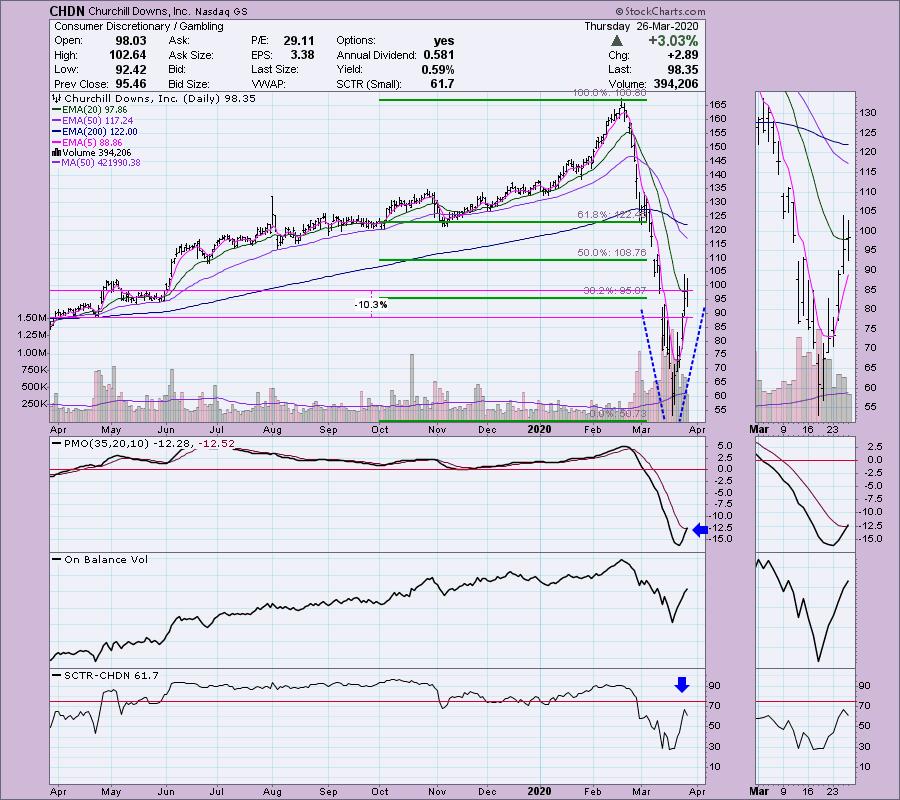Click the green up-triangle change indicator

tap(616, 40)
